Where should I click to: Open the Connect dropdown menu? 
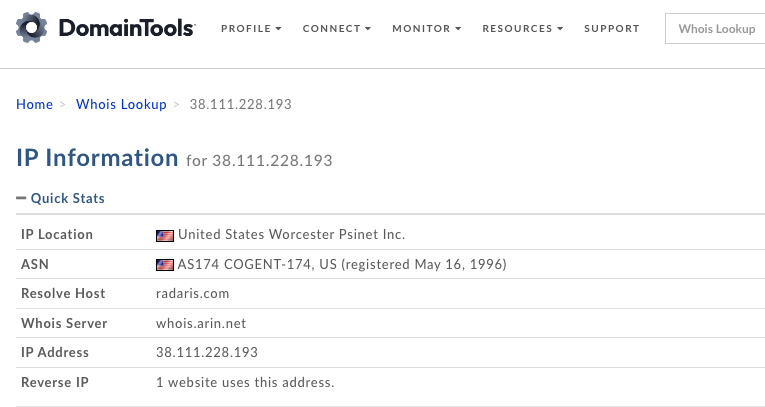coord(337,28)
